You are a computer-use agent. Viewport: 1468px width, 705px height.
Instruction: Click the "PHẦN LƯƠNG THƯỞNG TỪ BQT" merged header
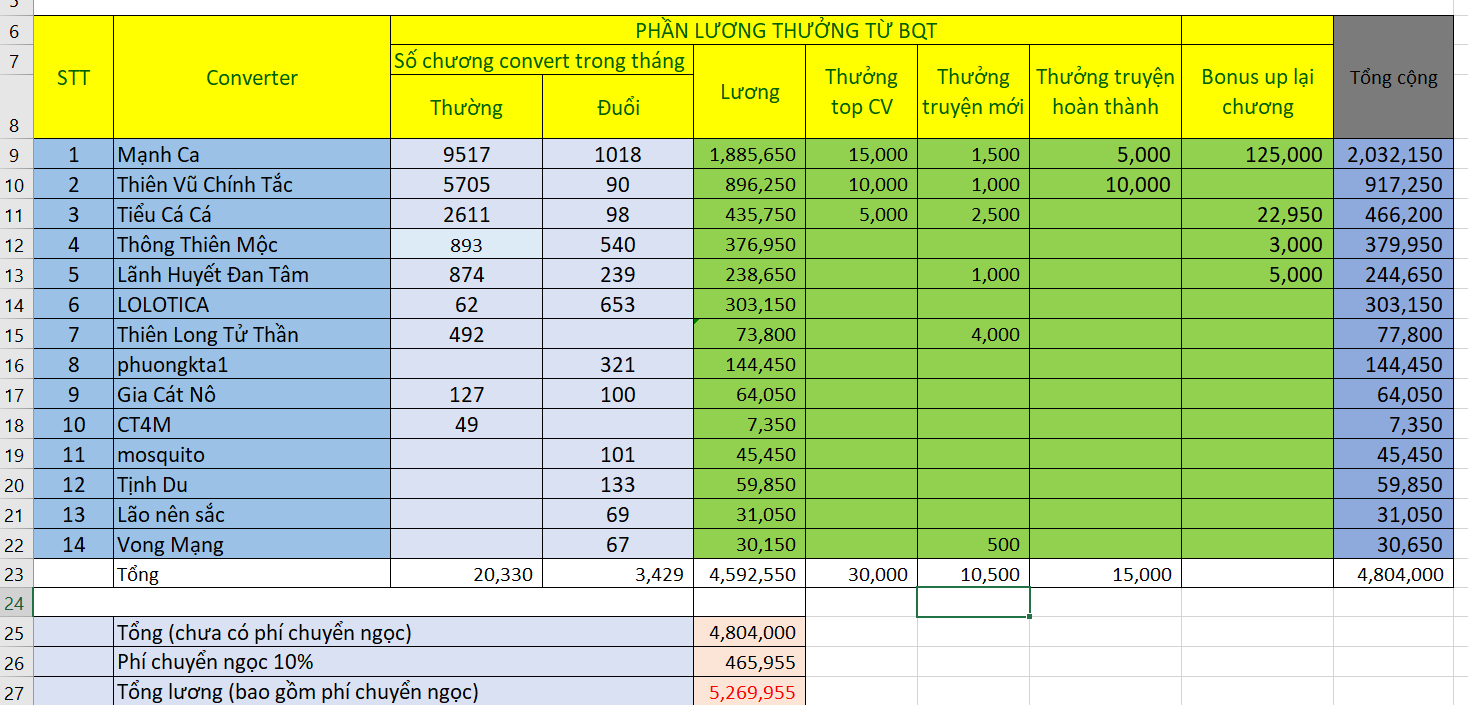coord(785,30)
